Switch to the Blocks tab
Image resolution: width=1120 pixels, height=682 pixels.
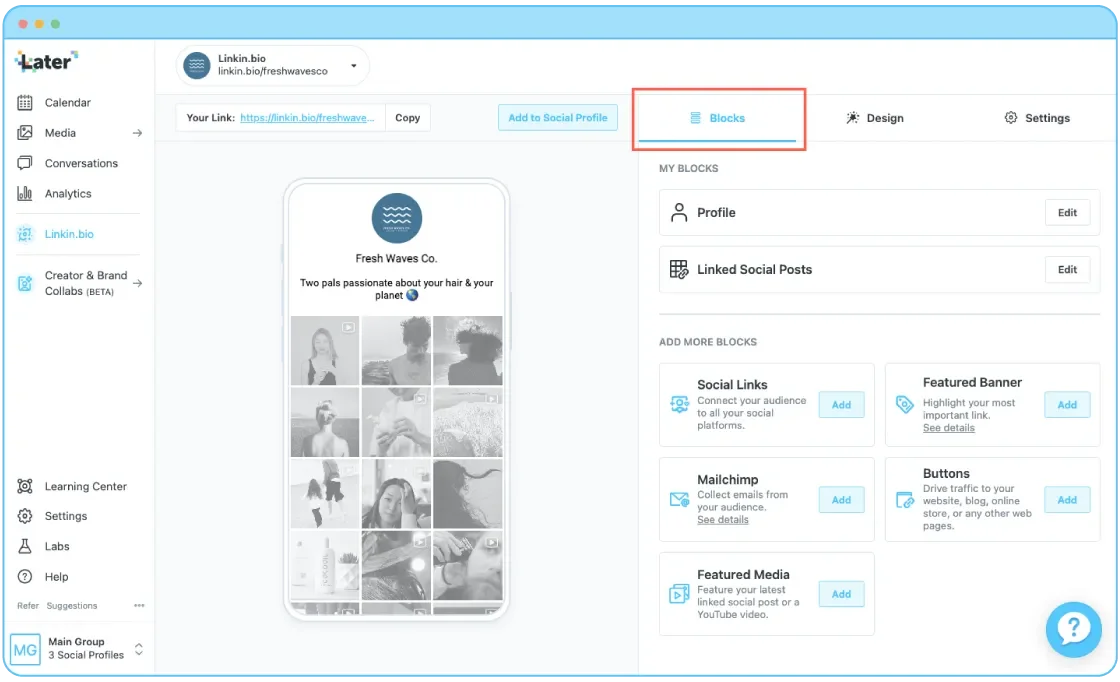[717, 118]
